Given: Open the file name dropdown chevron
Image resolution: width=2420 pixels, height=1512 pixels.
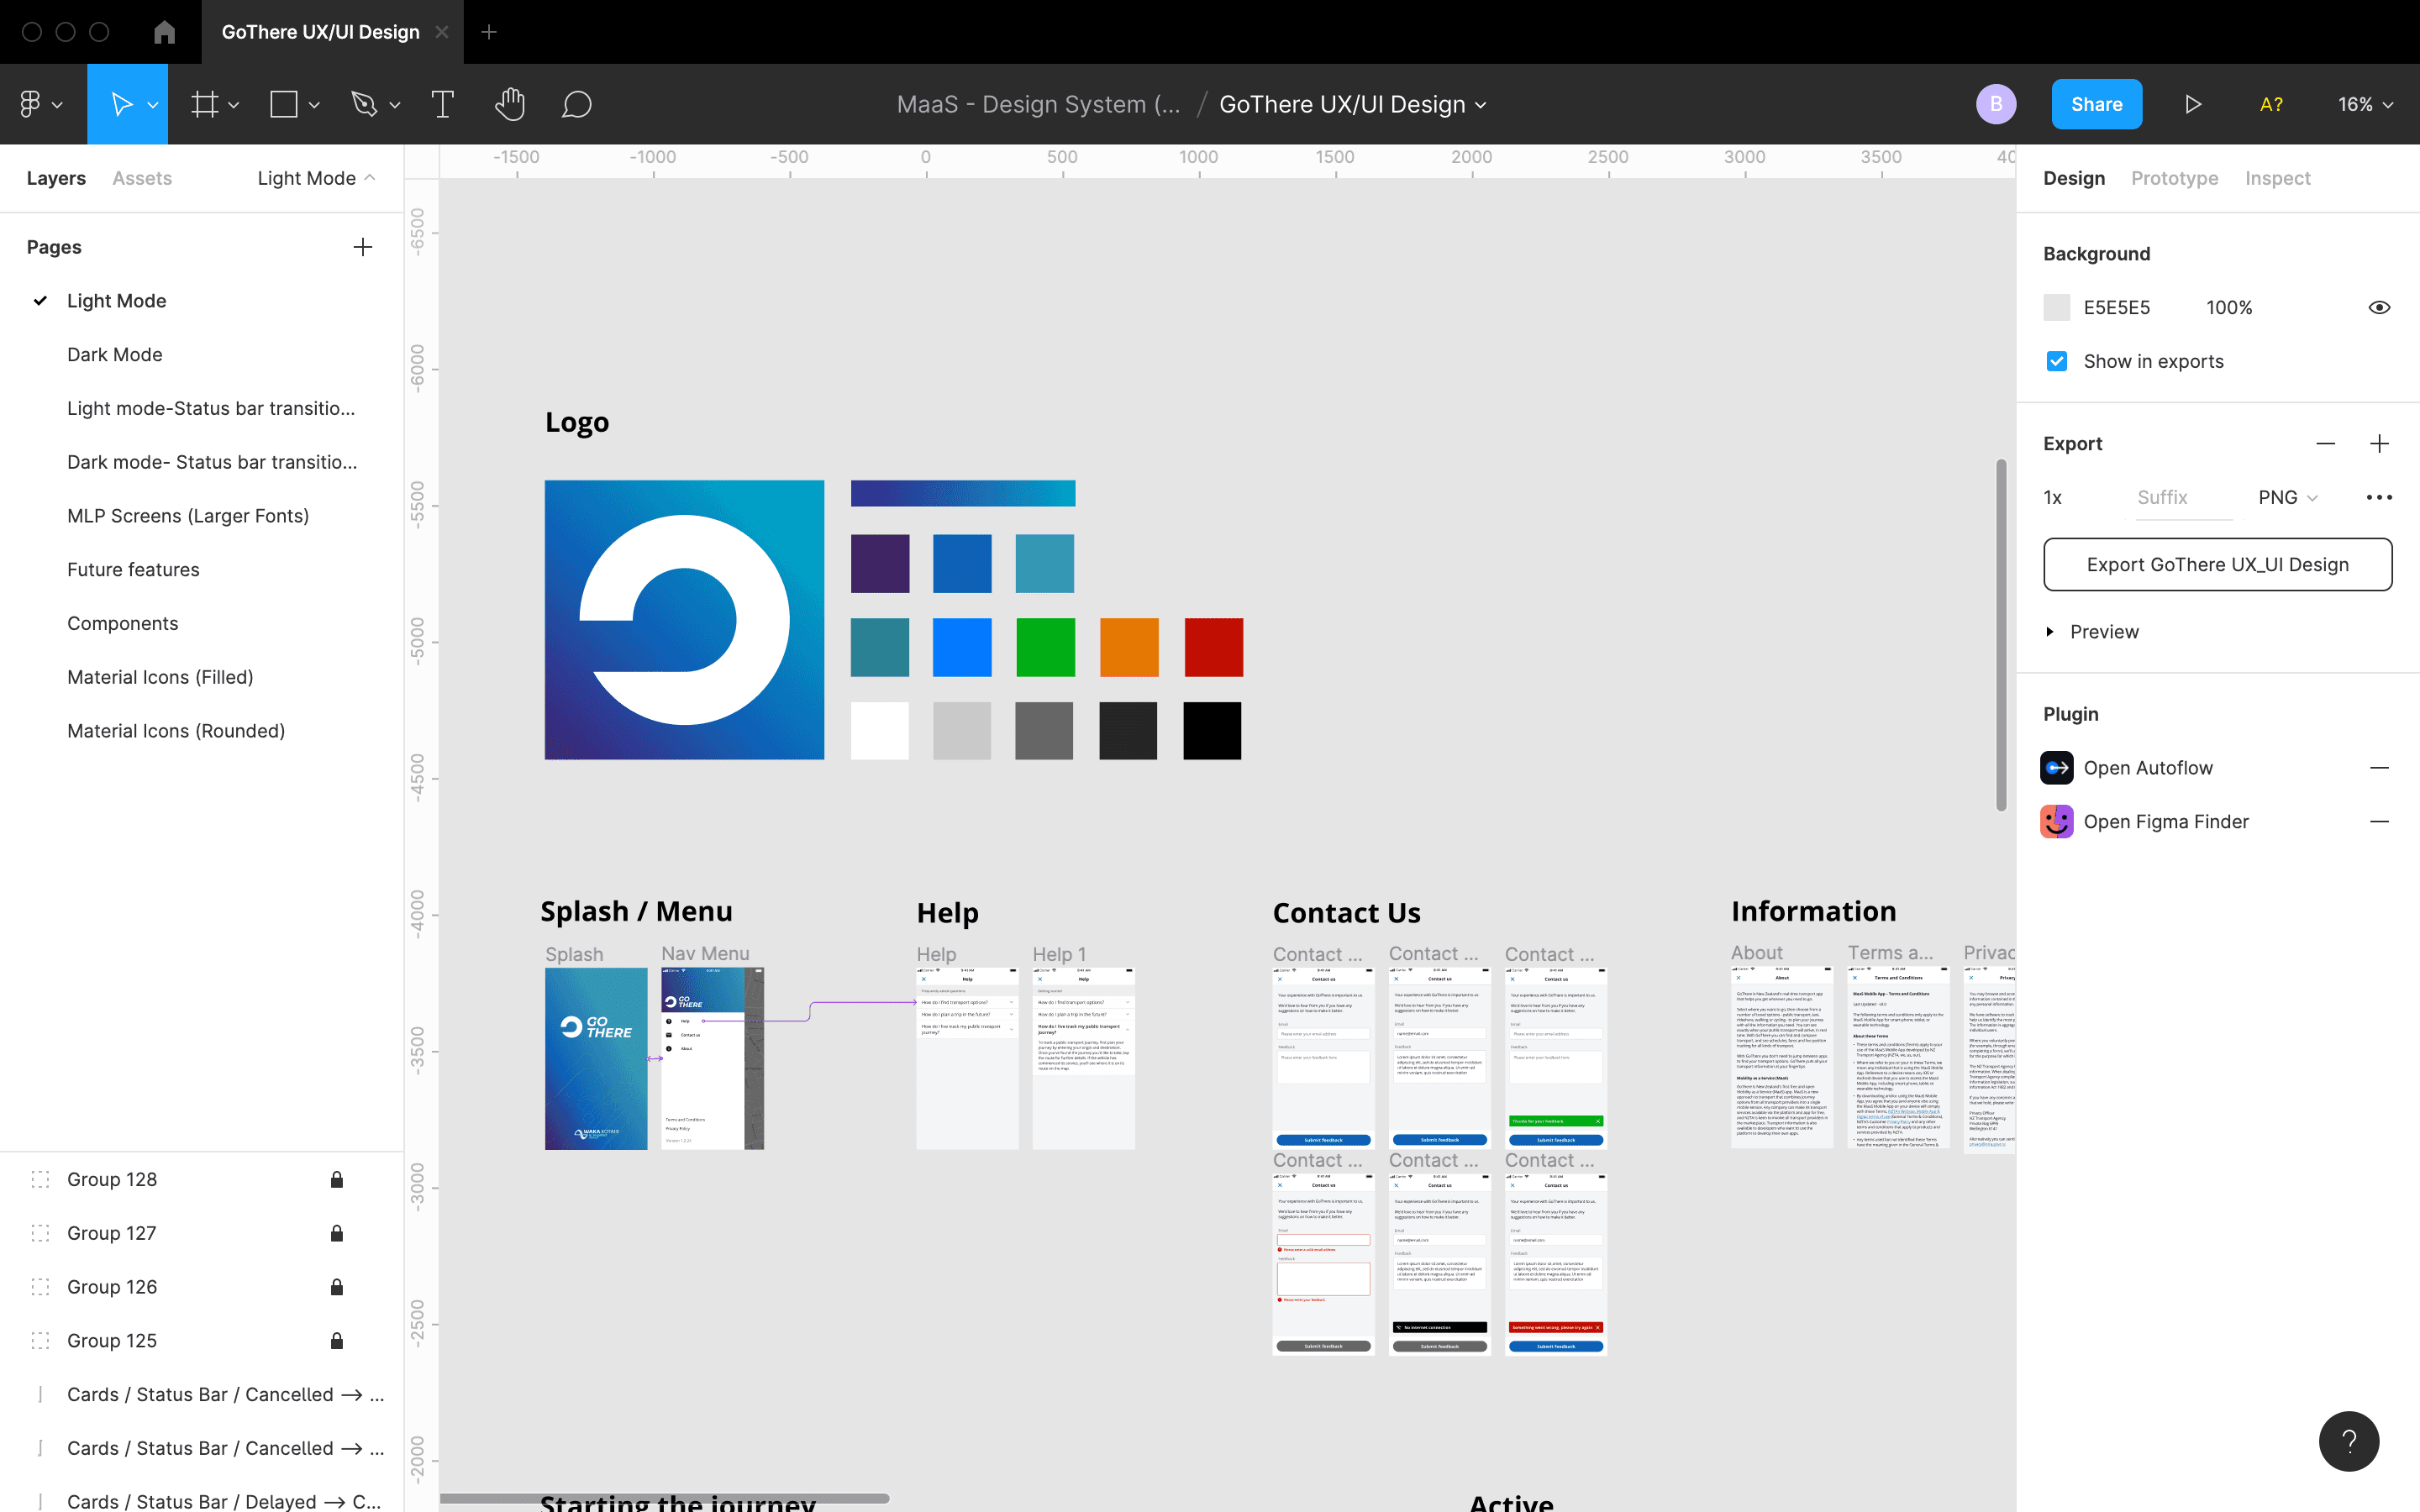Looking at the screenshot, I should [1481, 105].
